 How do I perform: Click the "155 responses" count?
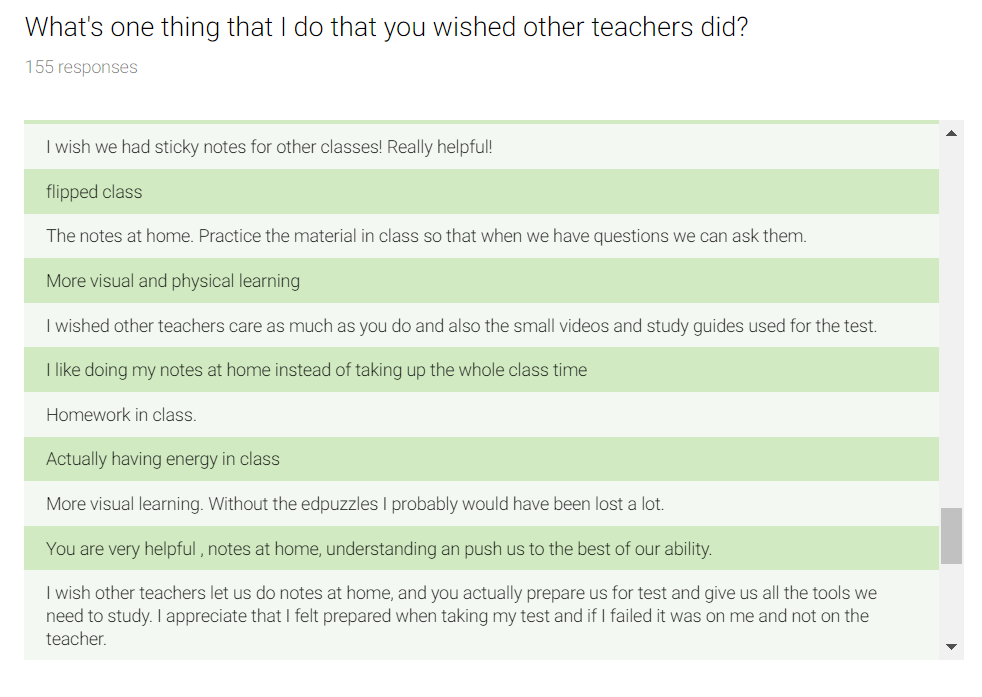(x=81, y=67)
